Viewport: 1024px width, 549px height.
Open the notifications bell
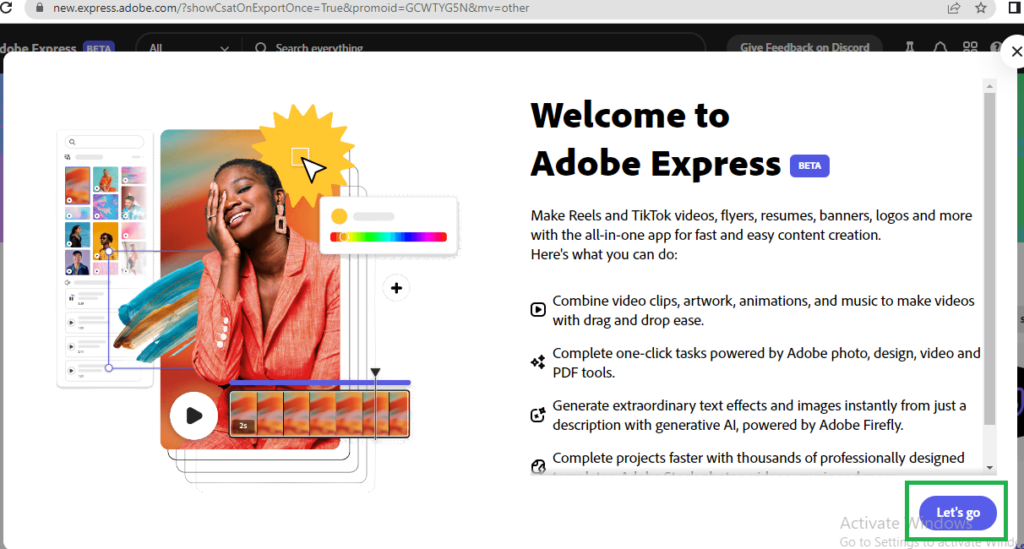pyautogui.click(x=940, y=47)
